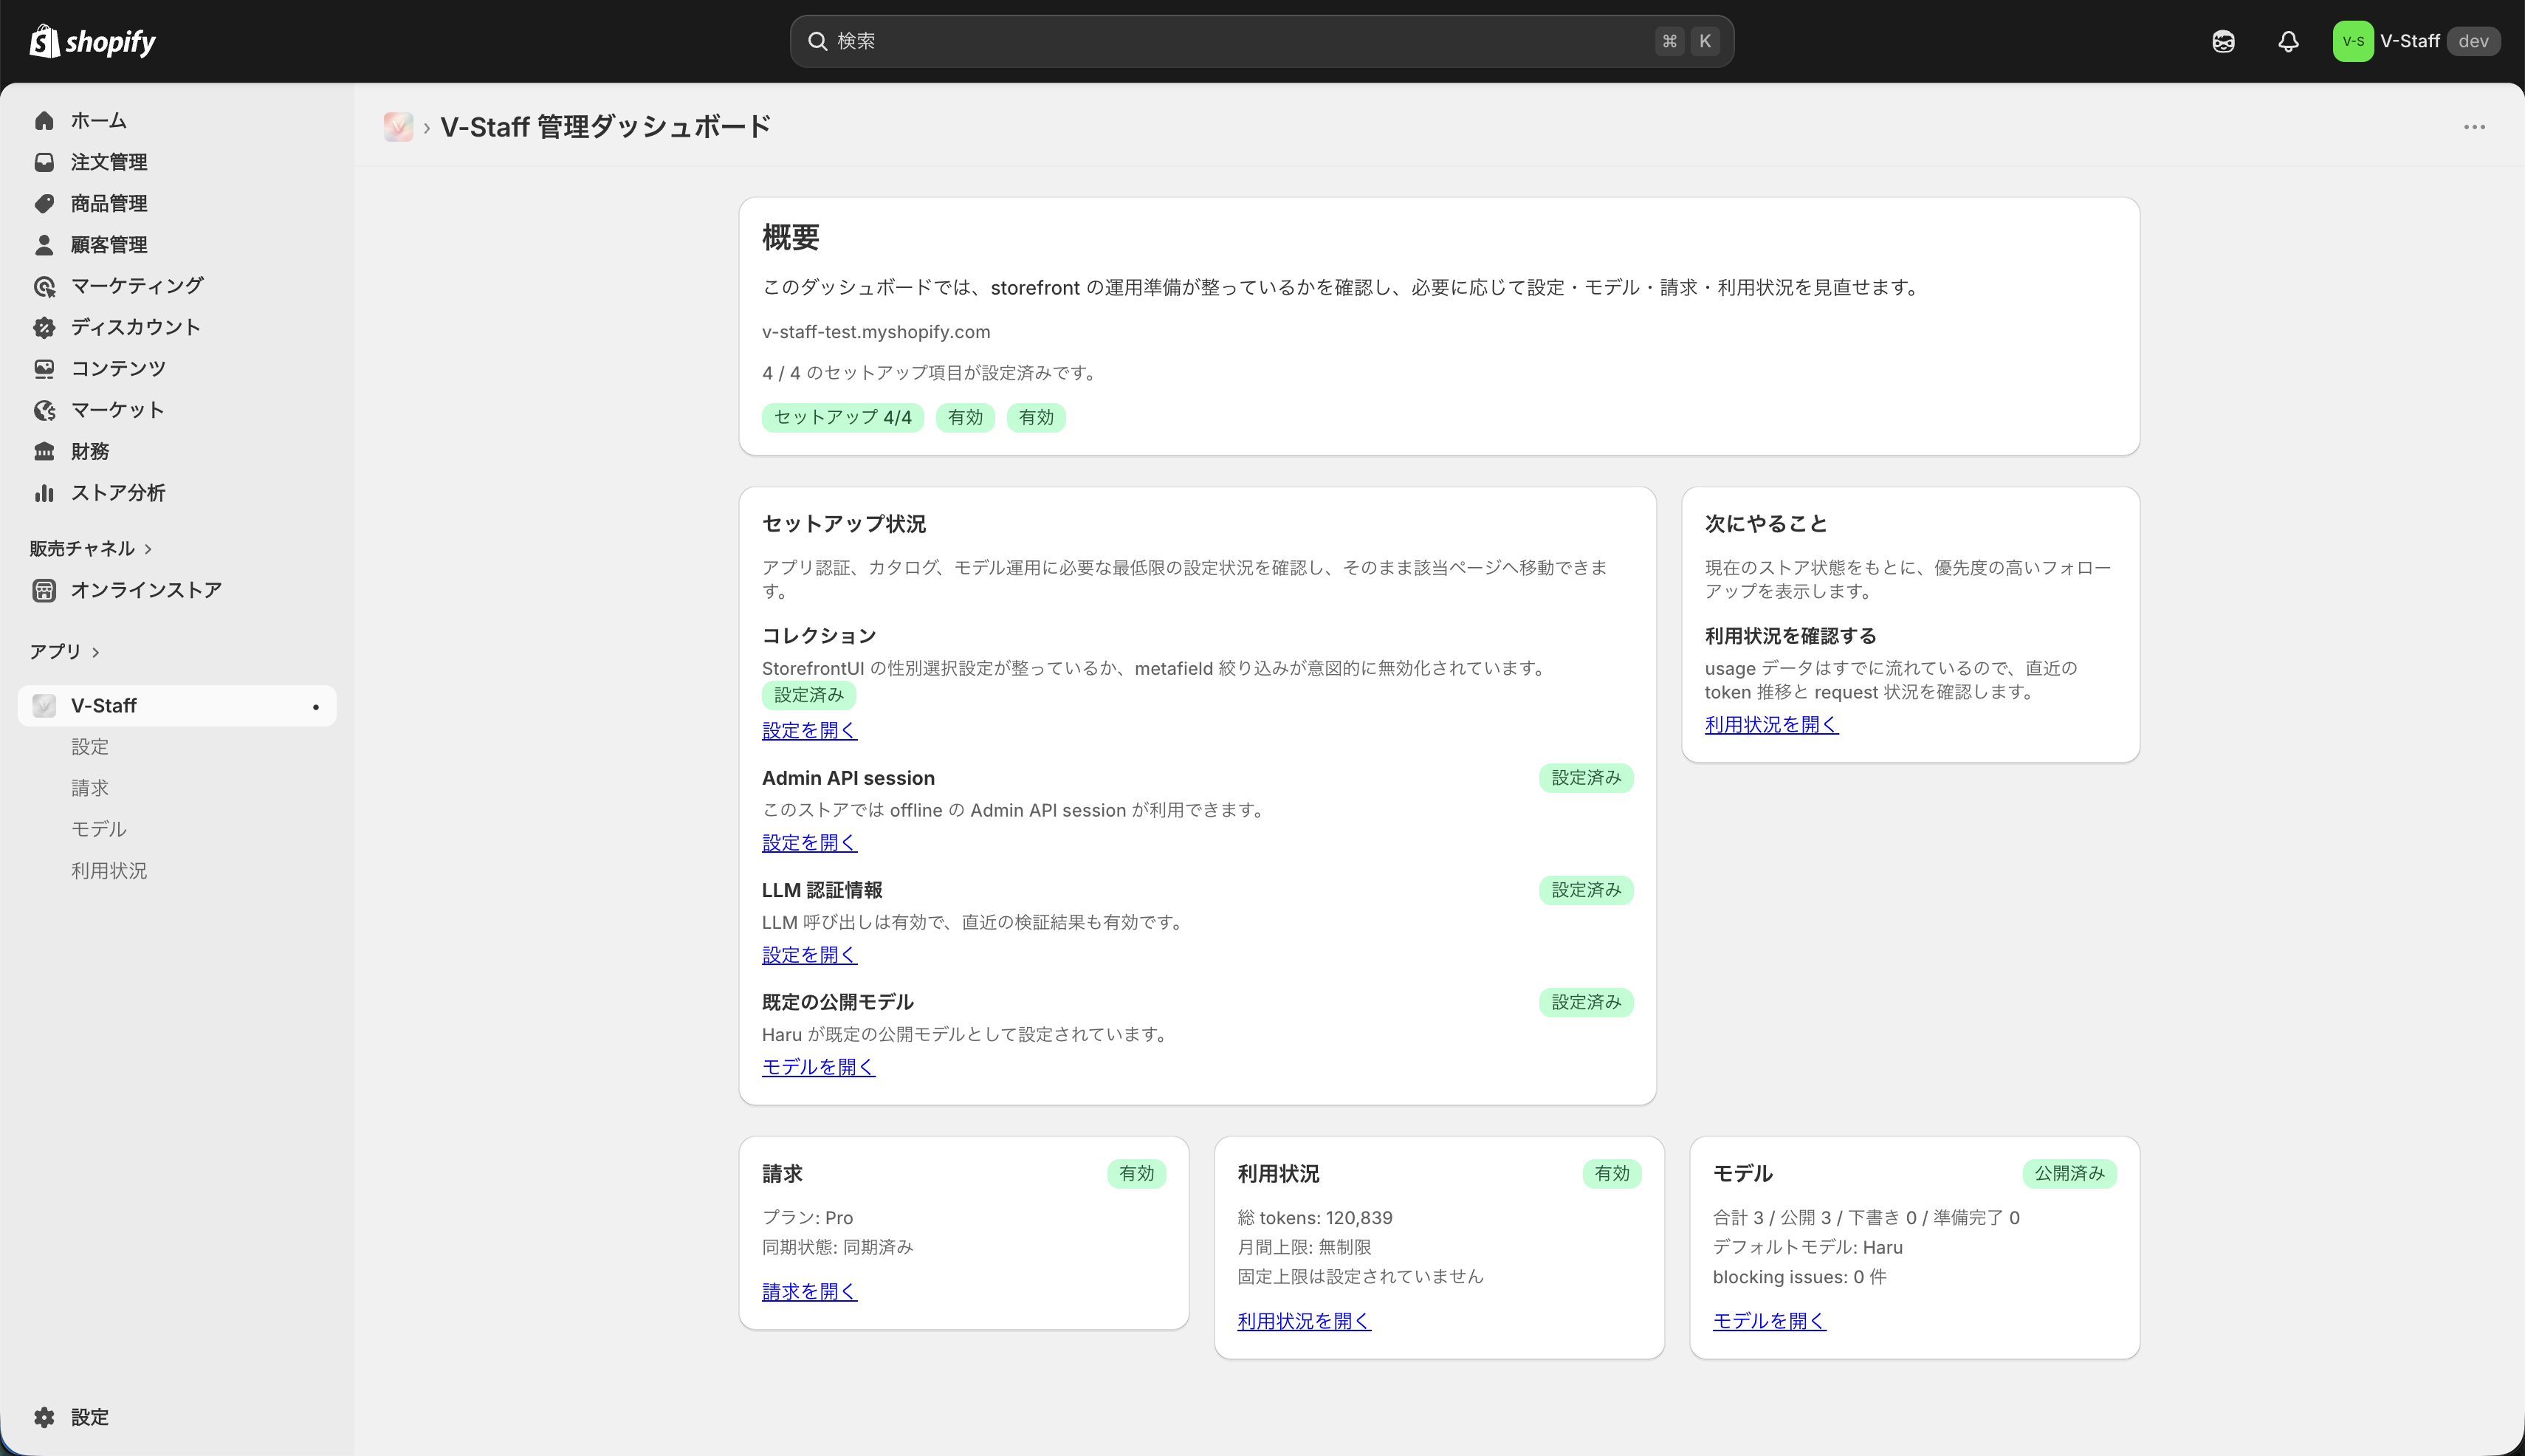This screenshot has width=2525, height=1456.
Task: Click the search magnifier icon
Action: [x=817, y=41]
